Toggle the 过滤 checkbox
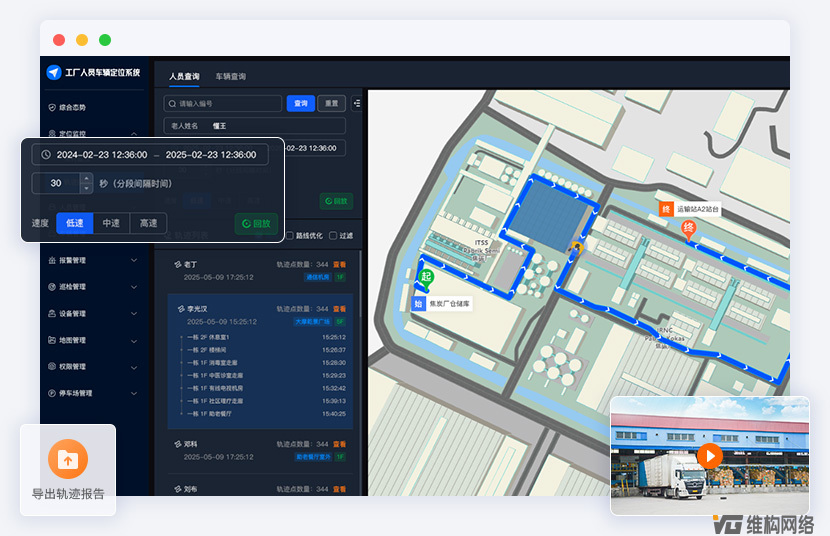 (x=333, y=236)
